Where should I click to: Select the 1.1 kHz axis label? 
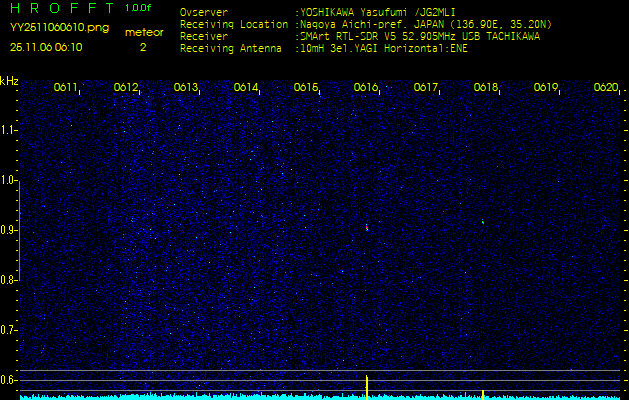[x=9, y=130]
